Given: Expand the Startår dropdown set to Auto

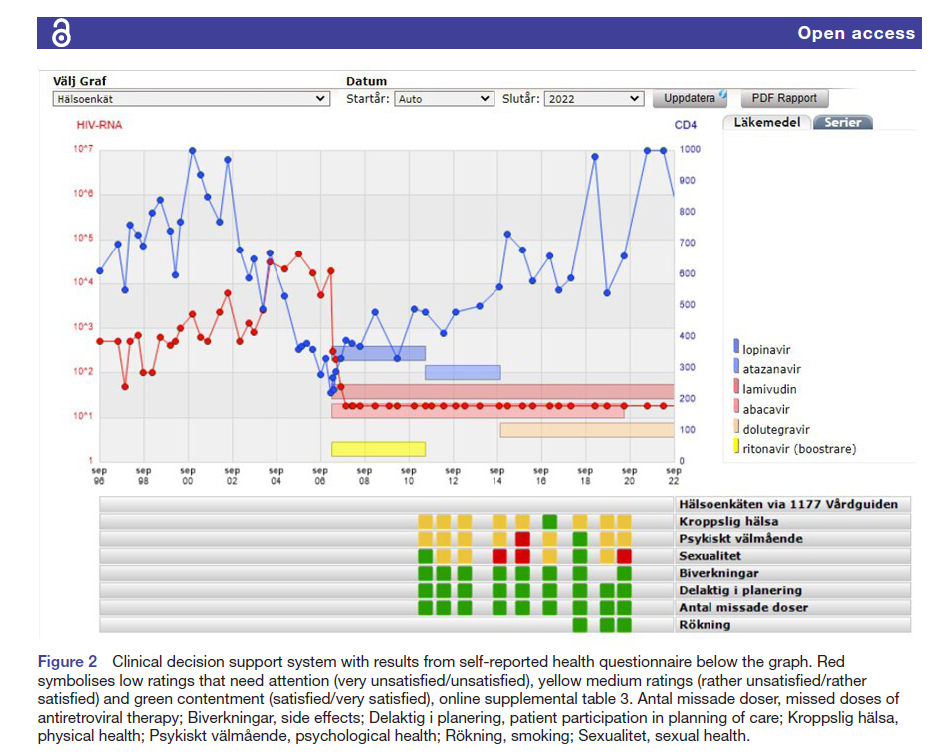Looking at the screenshot, I should point(444,99).
